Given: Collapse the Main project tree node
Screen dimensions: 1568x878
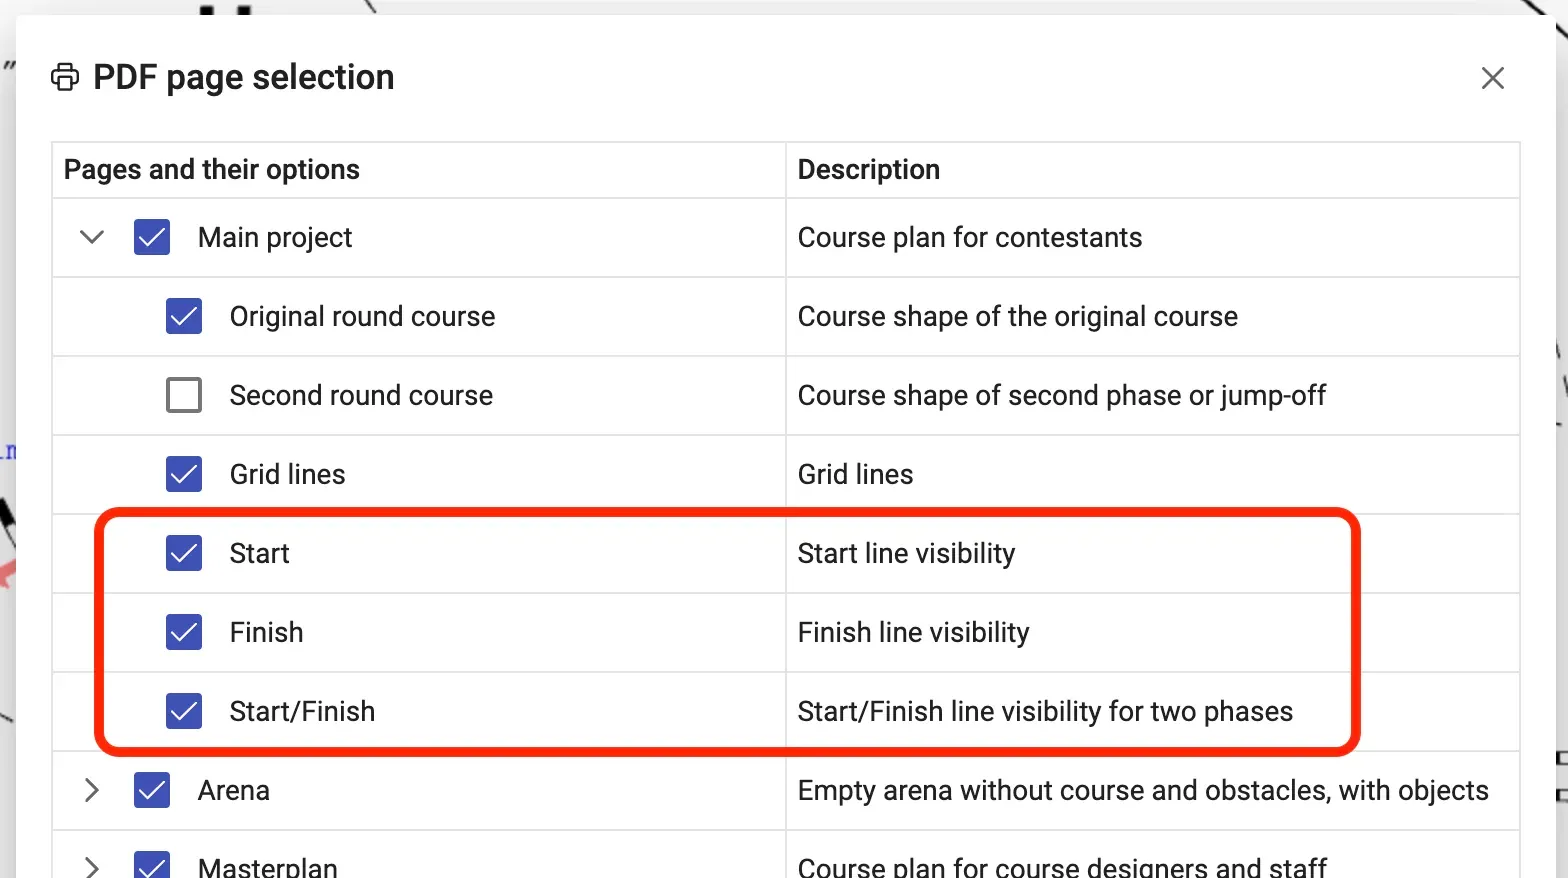Looking at the screenshot, I should pos(92,238).
